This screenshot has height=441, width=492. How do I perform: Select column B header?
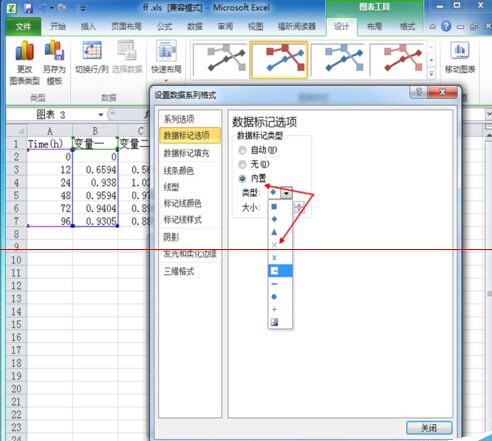pyautogui.click(x=95, y=131)
